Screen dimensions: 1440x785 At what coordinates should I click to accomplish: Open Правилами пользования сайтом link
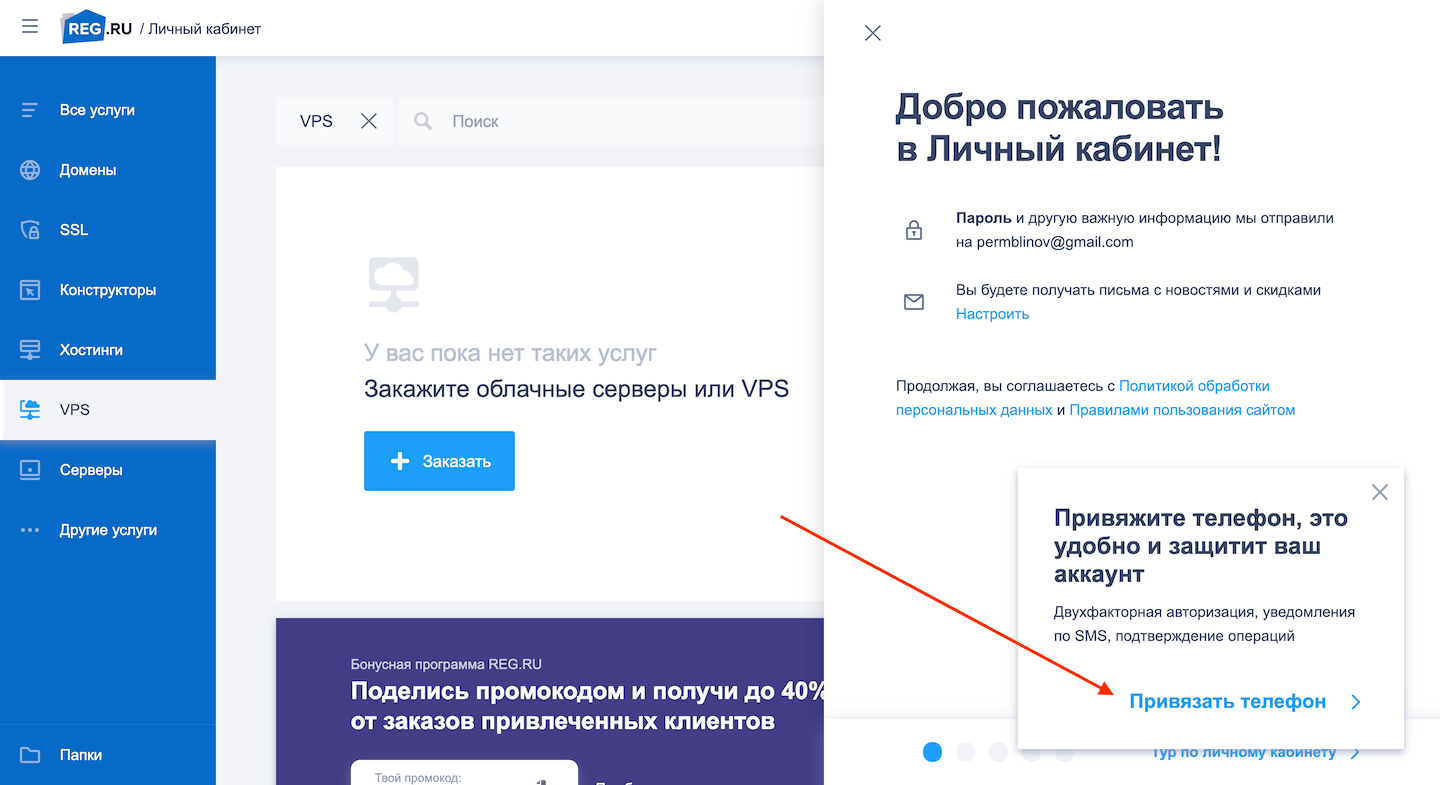[x=1182, y=410]
